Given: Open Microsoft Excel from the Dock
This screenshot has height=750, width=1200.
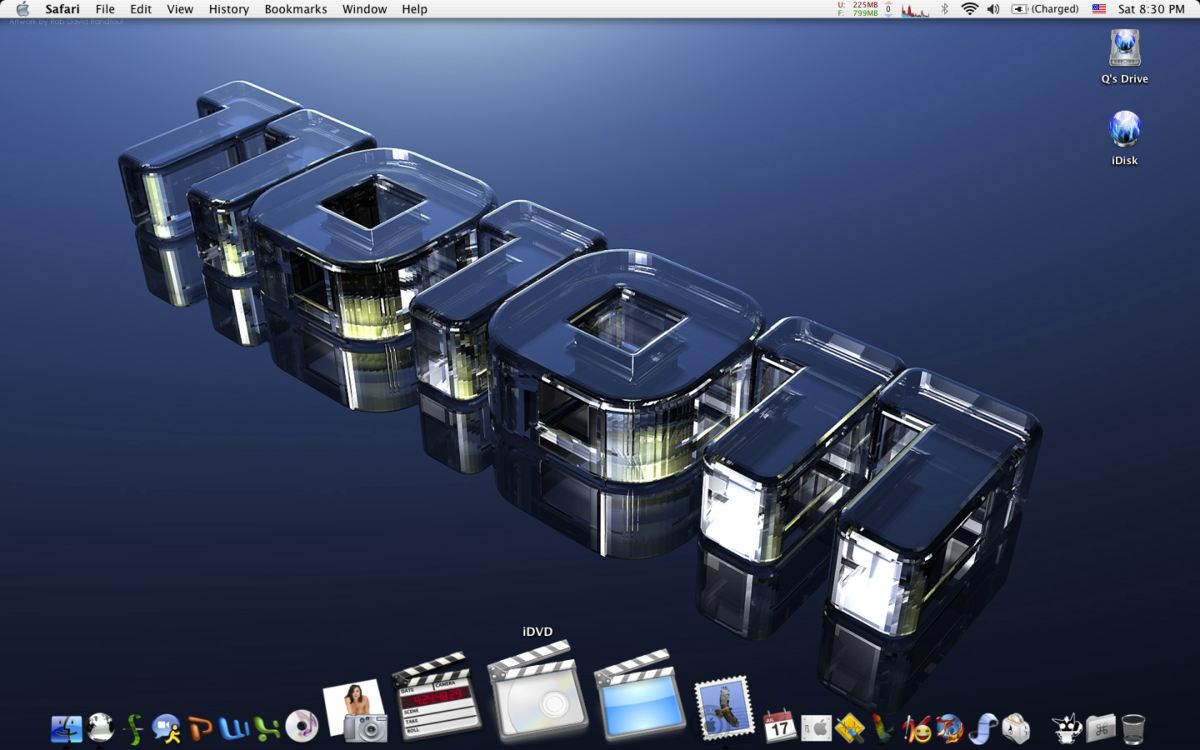Looking at the screenshot, I should (267, 728).
